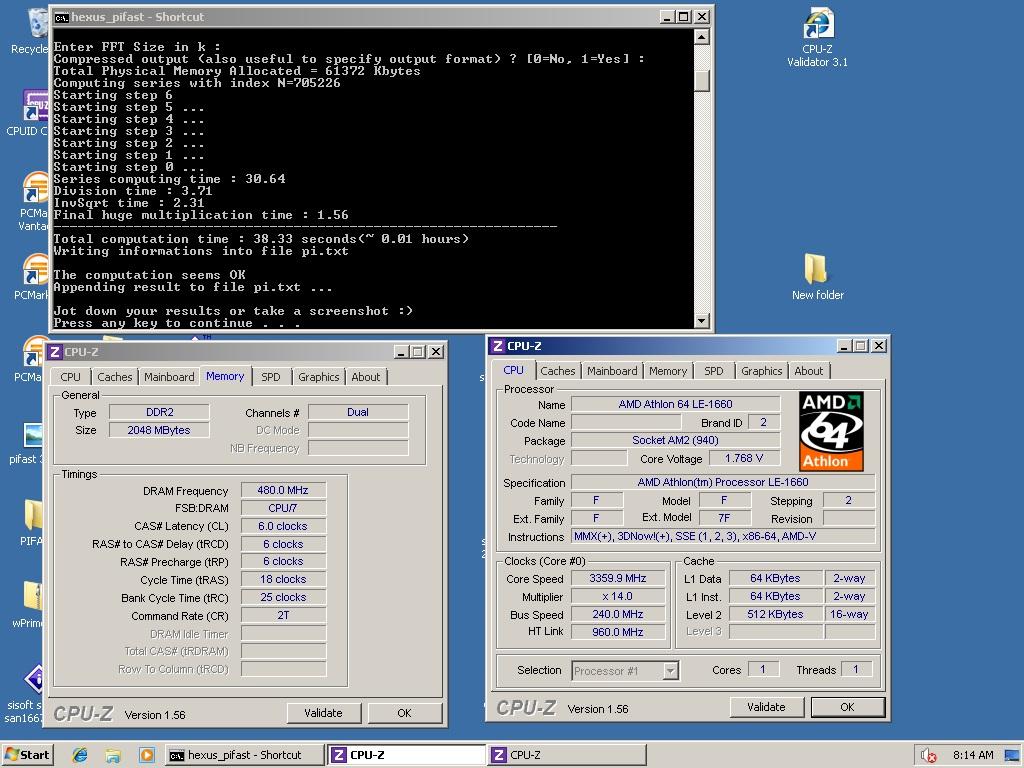Open Mainboard tab in right CPU-Z window

tap(612, 371)
